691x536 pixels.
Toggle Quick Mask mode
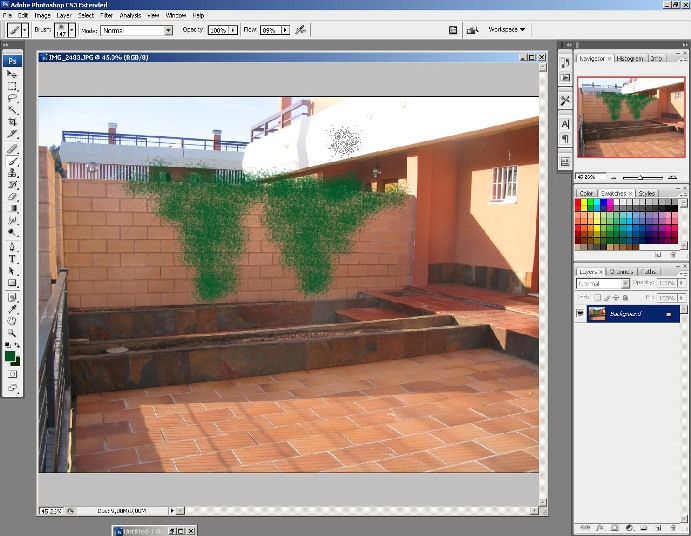[x=12, y=374]
